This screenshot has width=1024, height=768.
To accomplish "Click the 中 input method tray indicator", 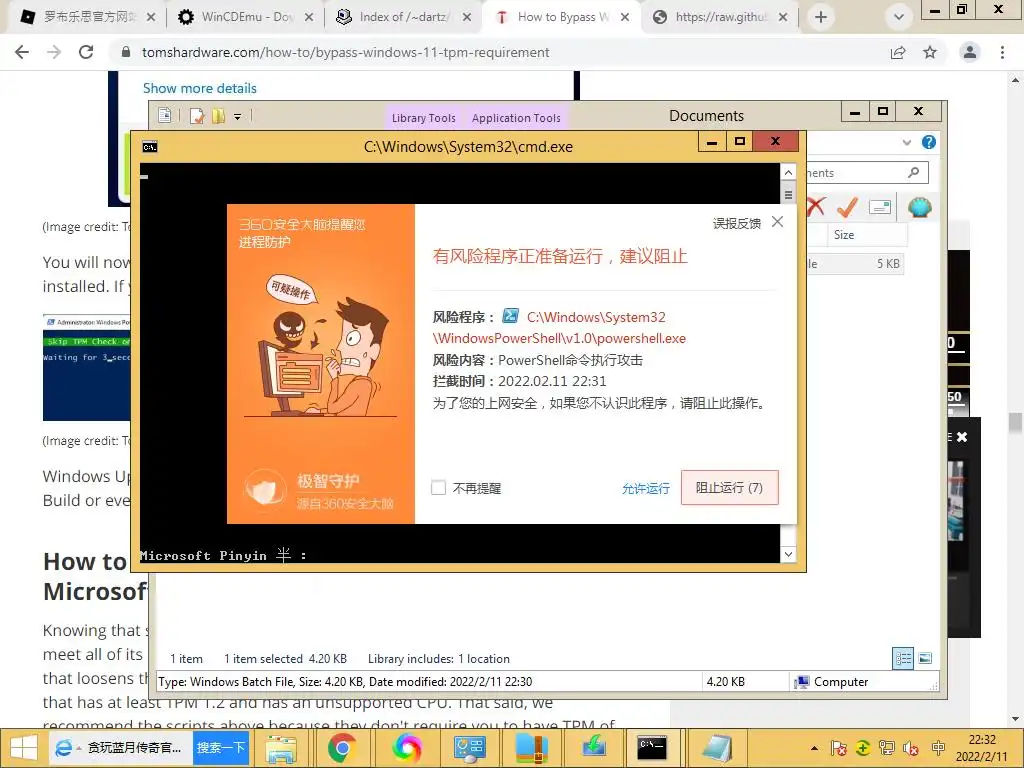I will coord(938,748).
